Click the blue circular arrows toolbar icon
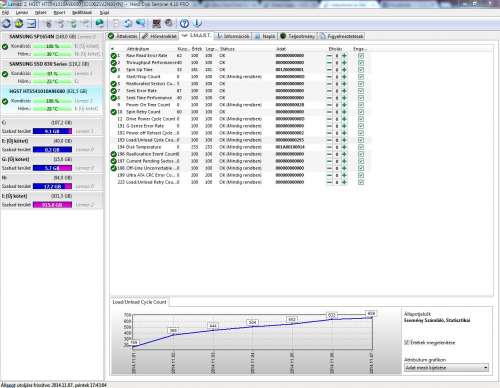This screenshot has width=500, height=388. 128,24
